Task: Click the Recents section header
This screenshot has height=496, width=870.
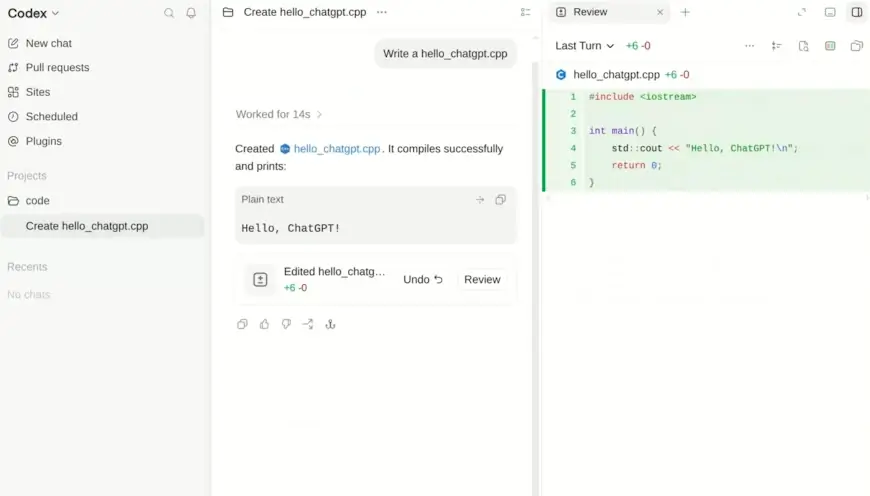Action: click(x=27, y=267)
